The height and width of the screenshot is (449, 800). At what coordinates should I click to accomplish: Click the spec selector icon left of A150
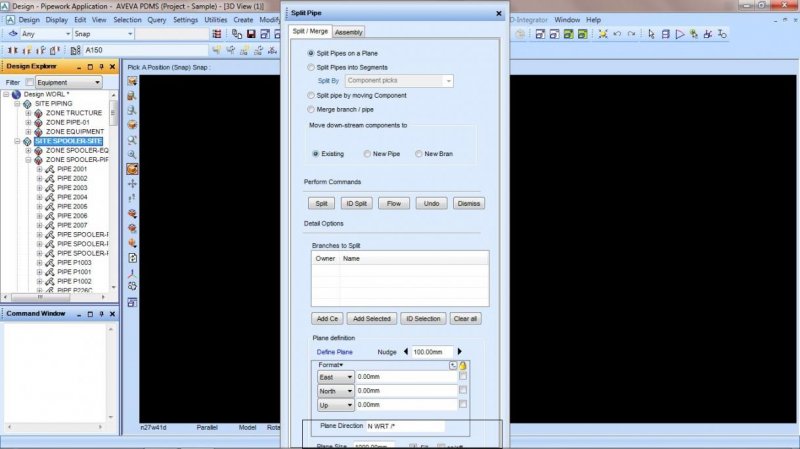(x=76, y=50)
